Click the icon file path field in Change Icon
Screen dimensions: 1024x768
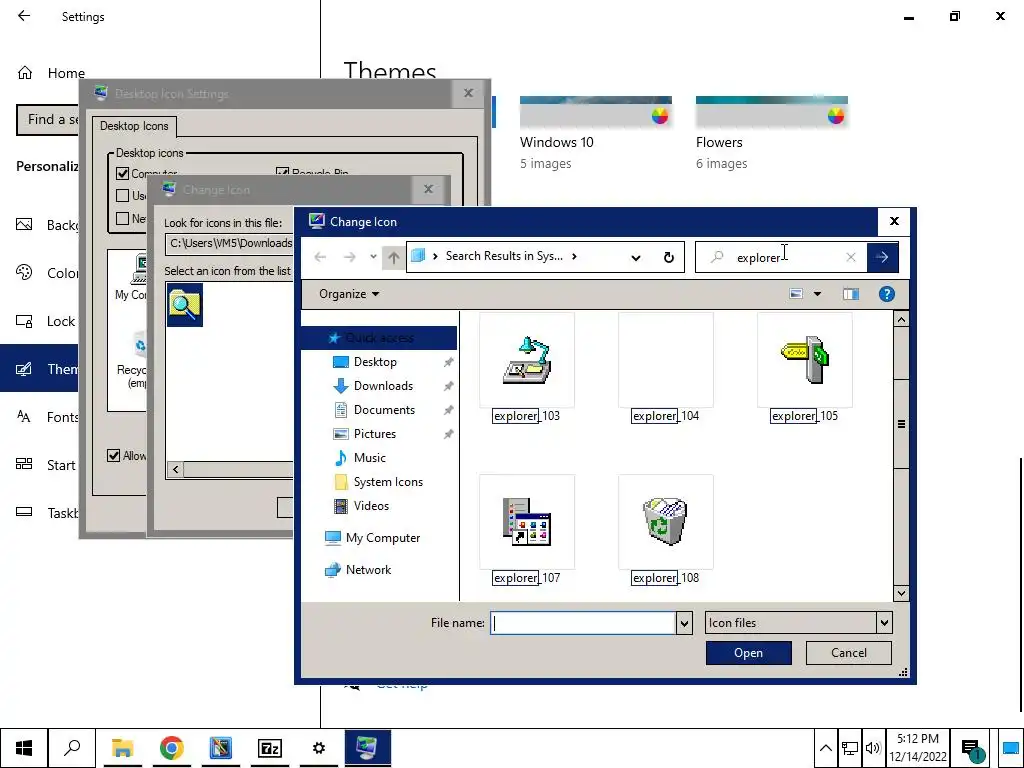pyautogui.click(x=229, y=243)
